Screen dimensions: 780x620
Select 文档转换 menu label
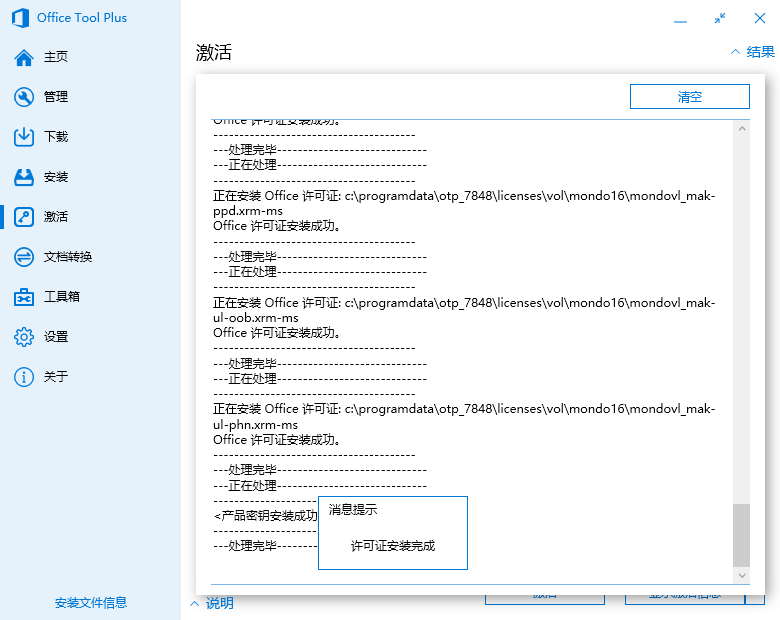point(68,257)
